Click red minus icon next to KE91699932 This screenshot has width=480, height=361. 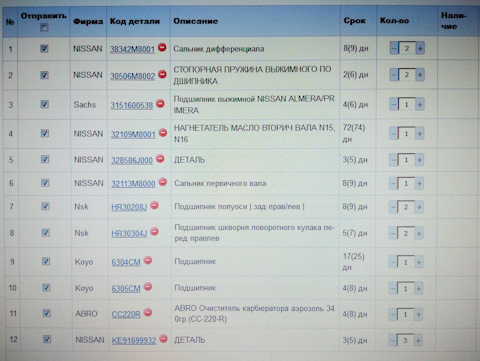(x=163, y=339)
